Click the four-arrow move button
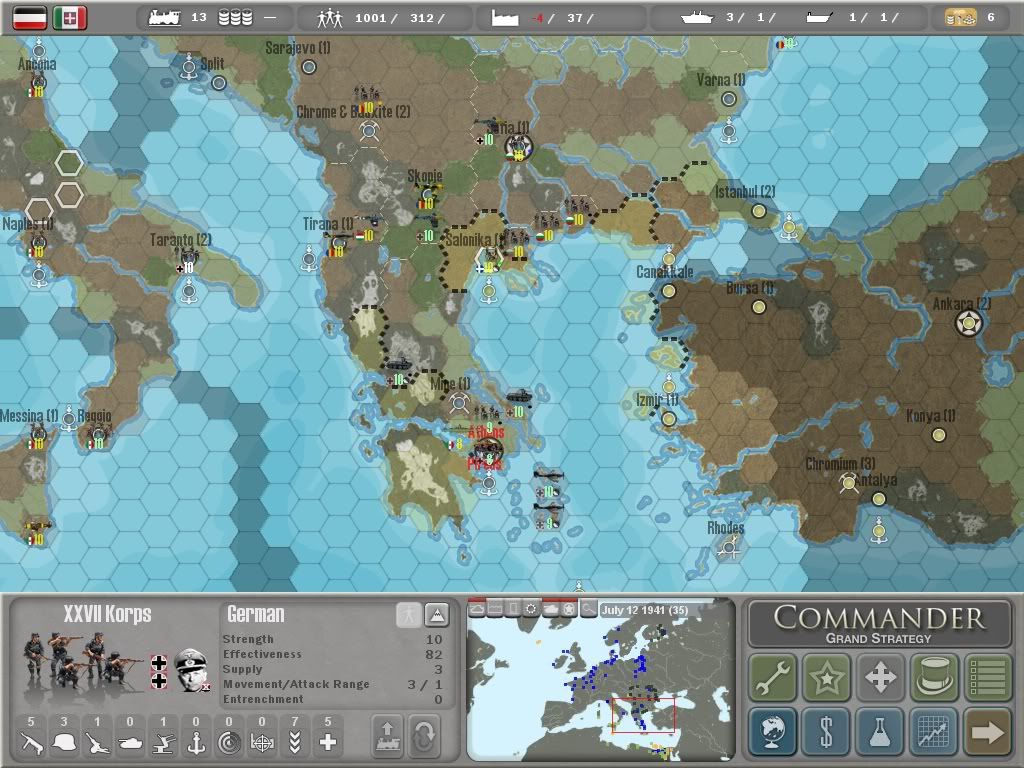 click(x=880, y=677)
